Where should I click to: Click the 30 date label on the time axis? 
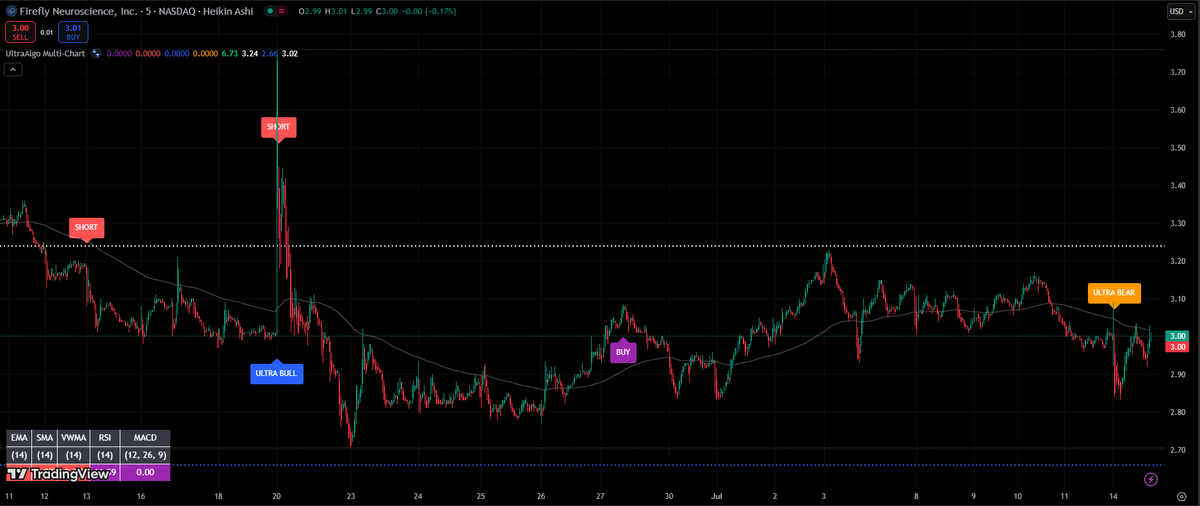669,496
